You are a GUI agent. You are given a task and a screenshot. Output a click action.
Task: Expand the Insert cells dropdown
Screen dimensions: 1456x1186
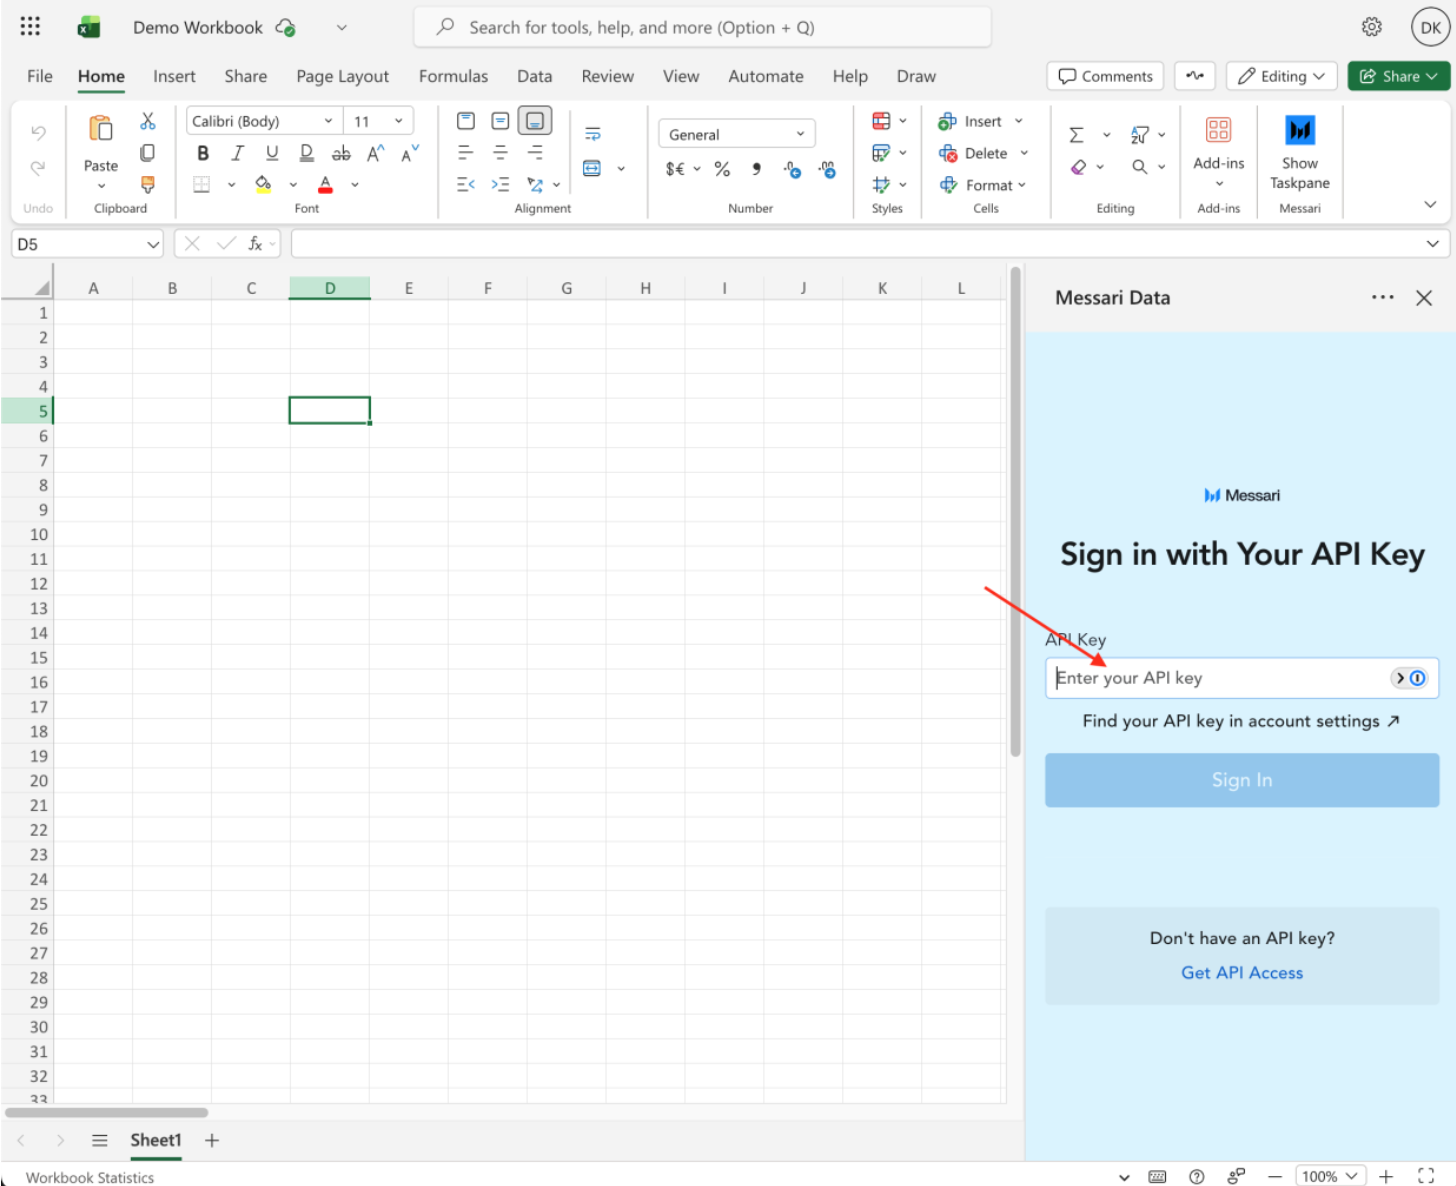[1019, 121]
